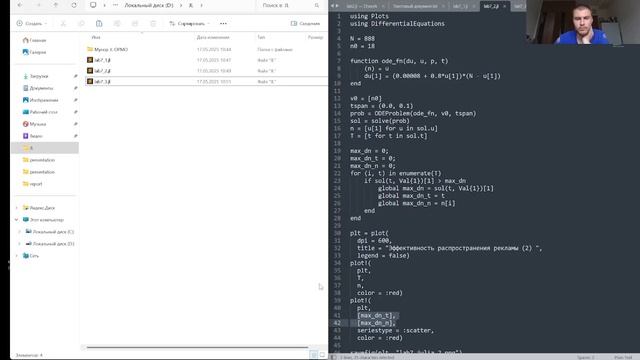Open the Сортировать dropdown menu
640x360 pixels.
pyautogui.click(x=190, y=24)
